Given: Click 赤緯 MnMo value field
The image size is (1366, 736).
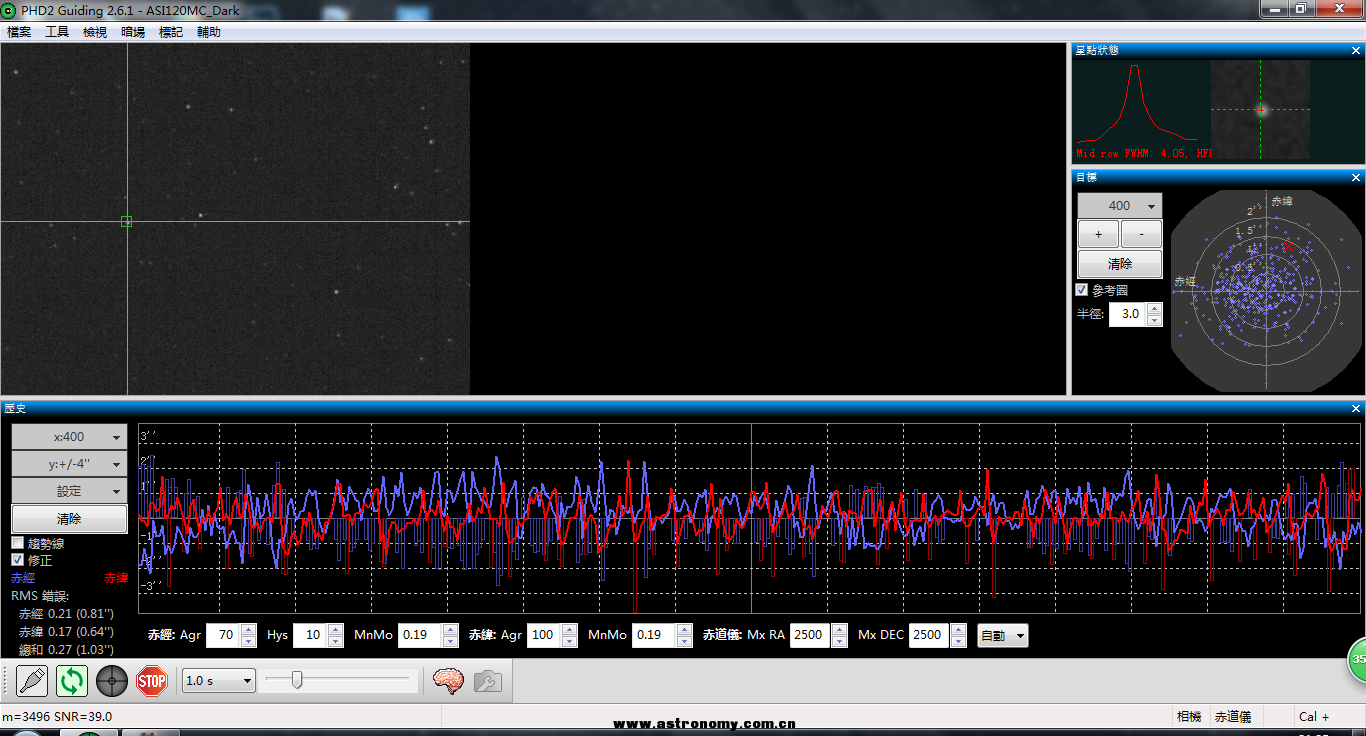Looking at the screenshot, I should coord(654,635).
